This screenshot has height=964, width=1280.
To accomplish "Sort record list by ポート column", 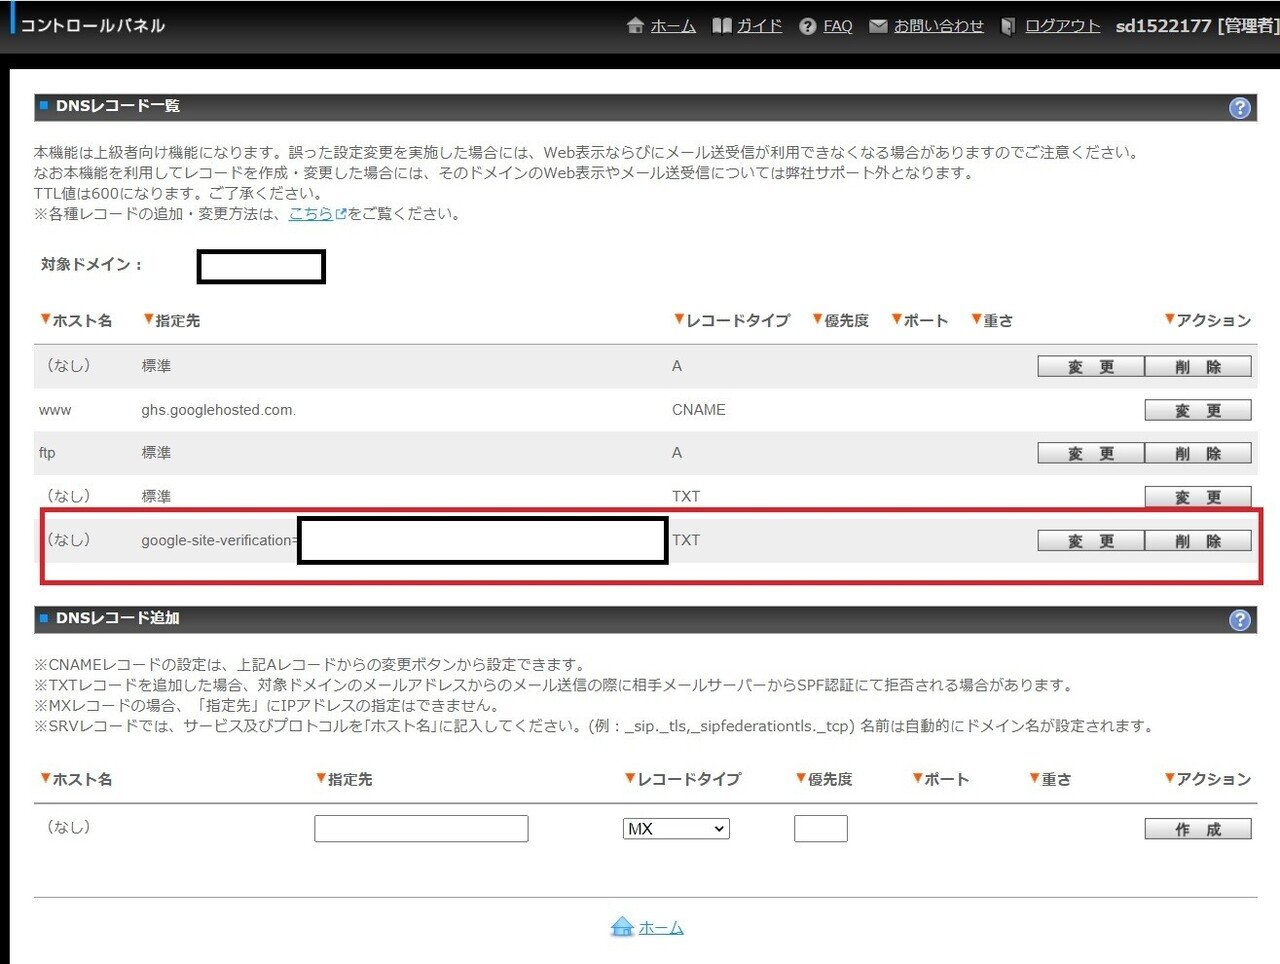I will click(x=920, y=320).
